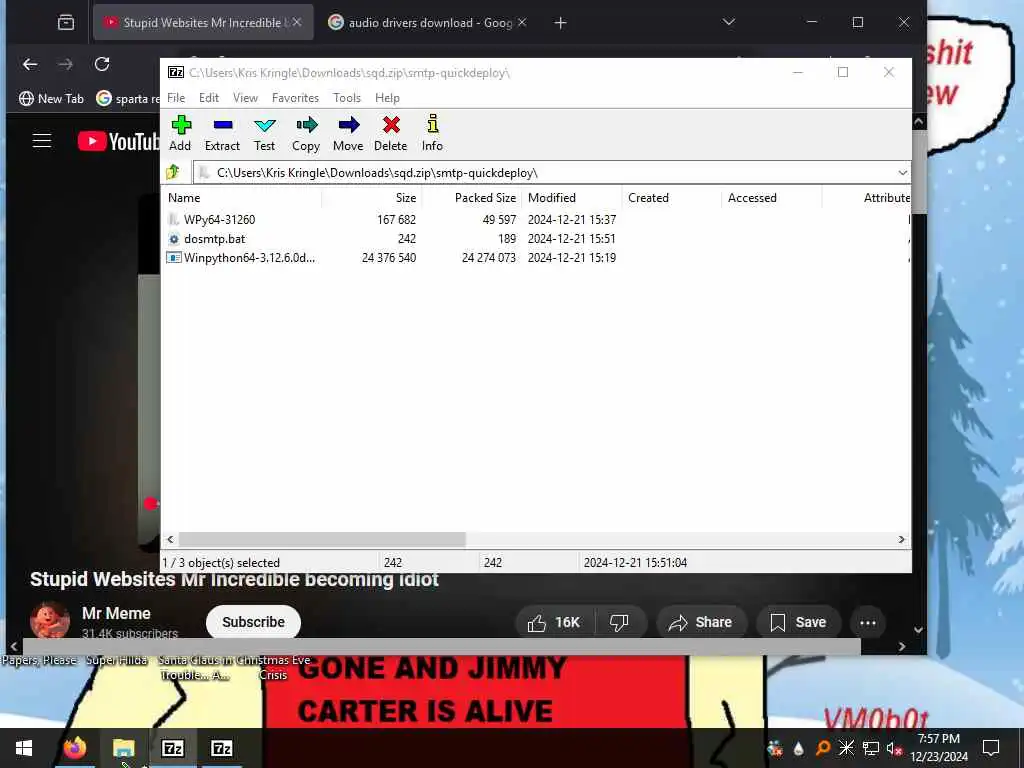Viewport: 1024px width, 768px height.
Task: Sort by Modified column header
Action: tap(571, 198)
